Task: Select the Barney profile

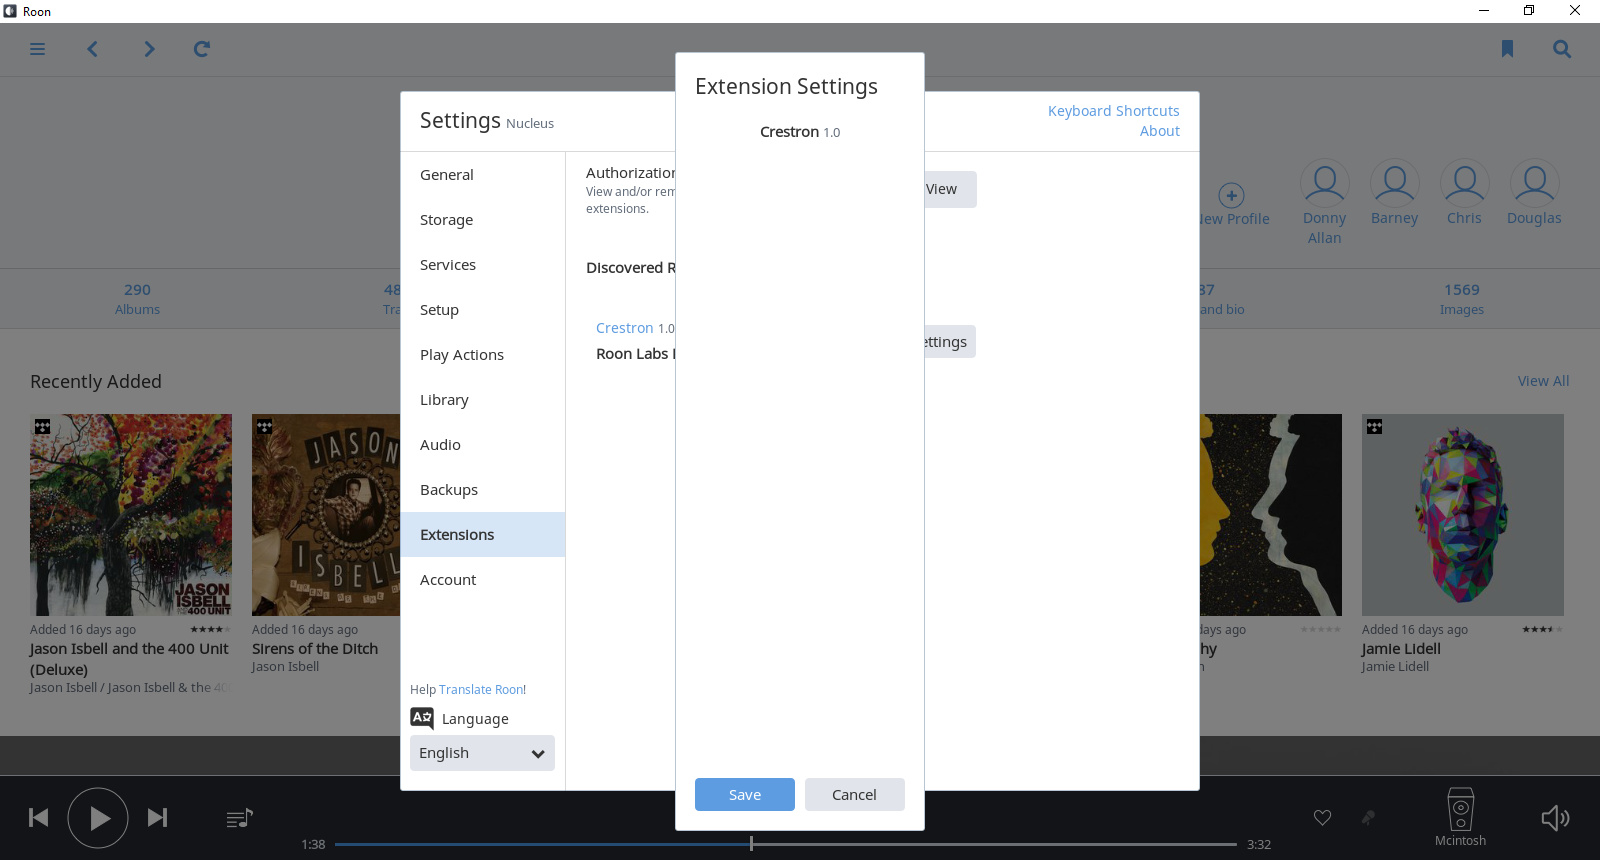Action: 1394,193
